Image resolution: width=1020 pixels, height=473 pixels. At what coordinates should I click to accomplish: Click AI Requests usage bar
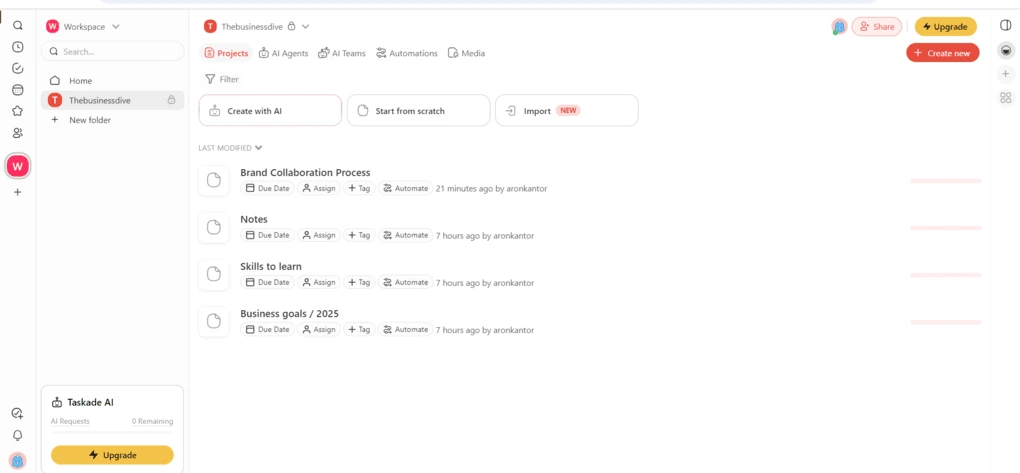pos(112,432)
